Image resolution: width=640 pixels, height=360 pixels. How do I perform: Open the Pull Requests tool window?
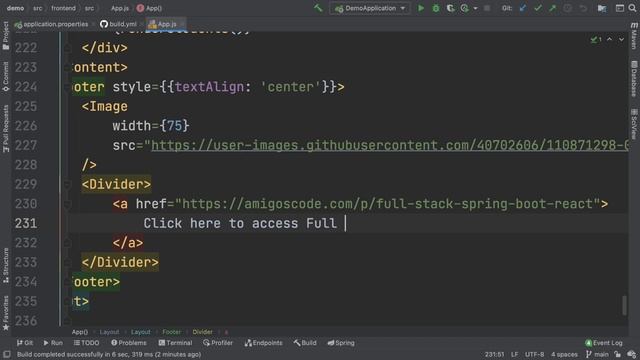(6, 128)
